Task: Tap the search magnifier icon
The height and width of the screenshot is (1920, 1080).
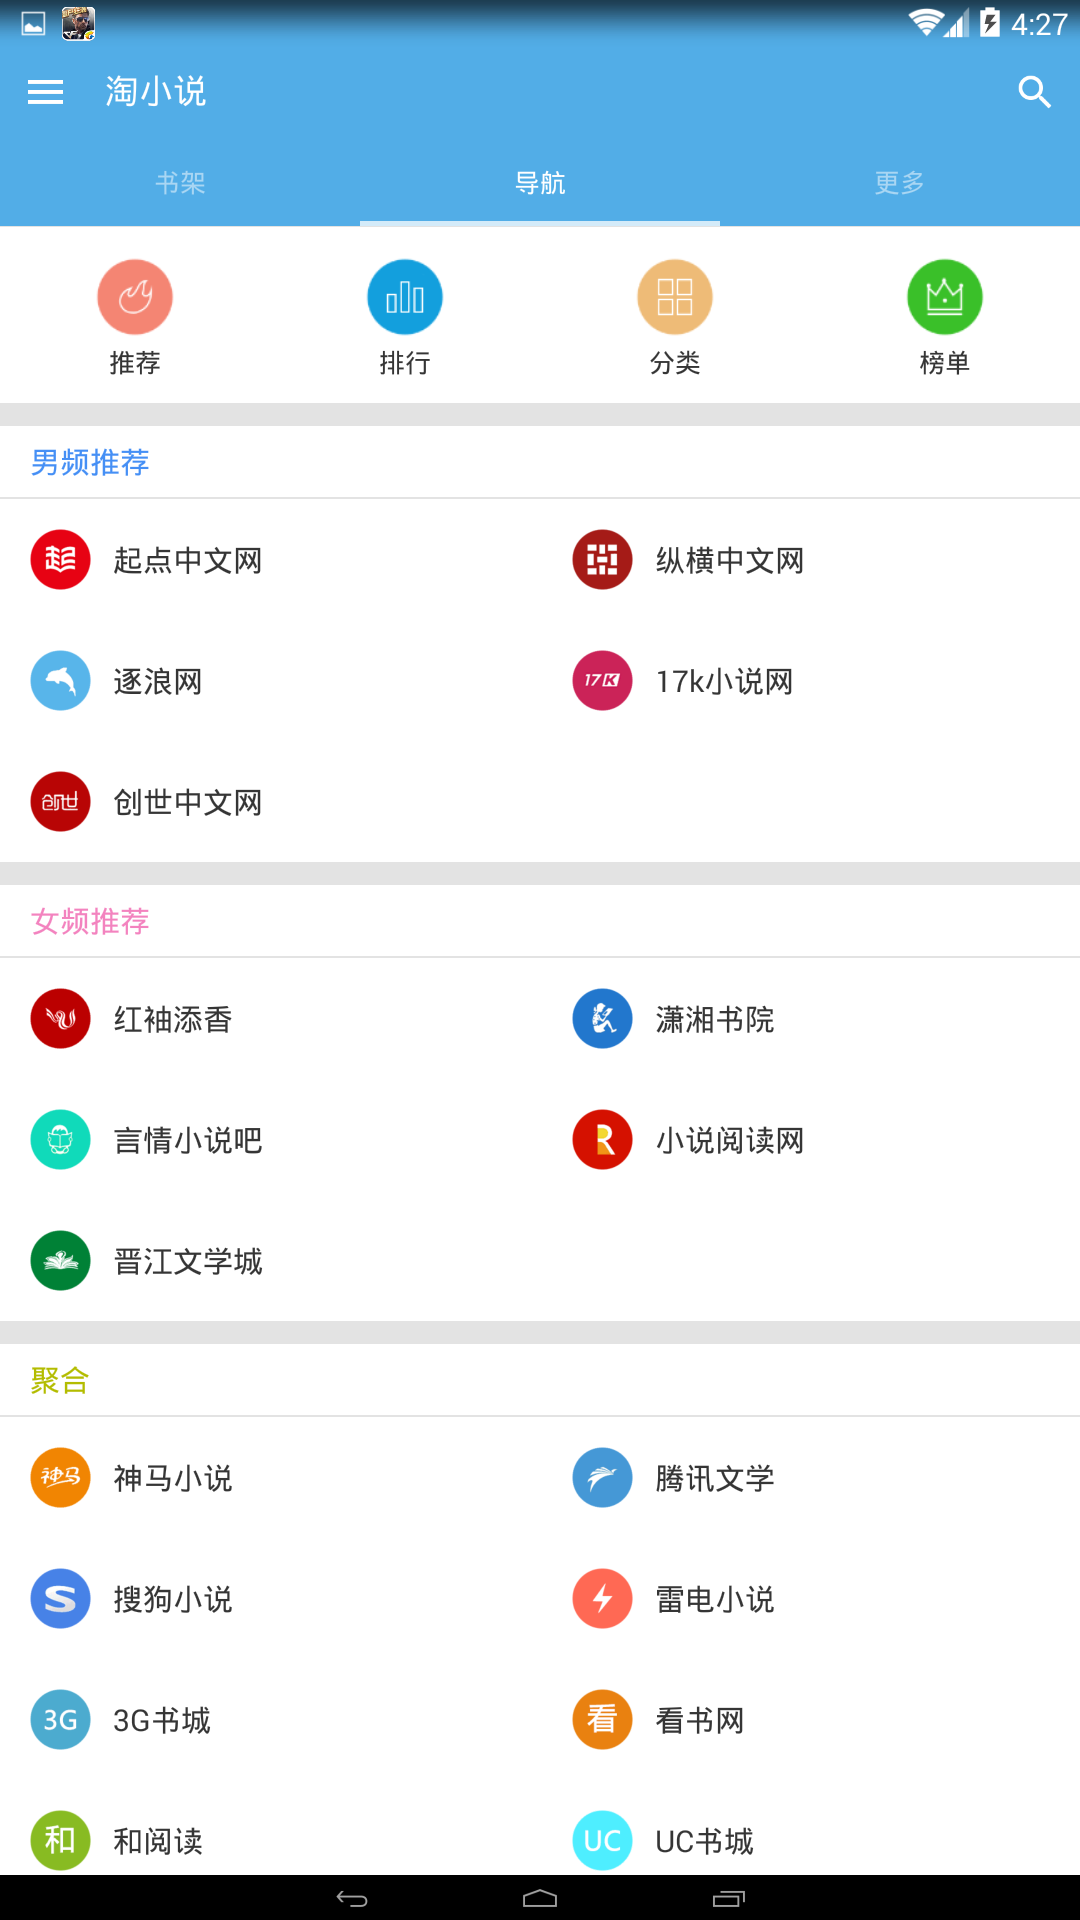Action: coord(1034,92)
